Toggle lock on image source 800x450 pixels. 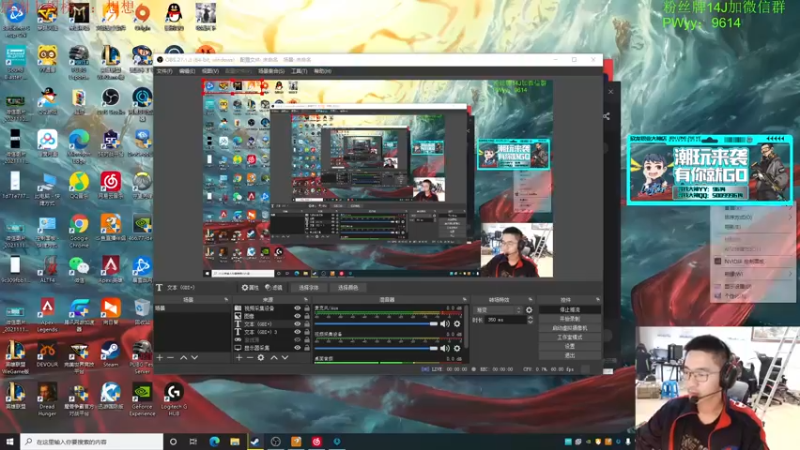coord(307,316)
